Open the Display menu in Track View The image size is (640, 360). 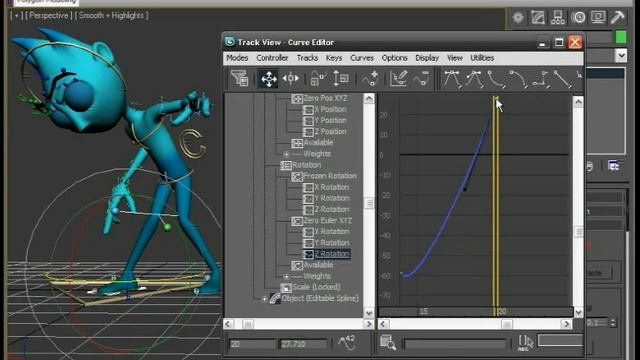427,58
